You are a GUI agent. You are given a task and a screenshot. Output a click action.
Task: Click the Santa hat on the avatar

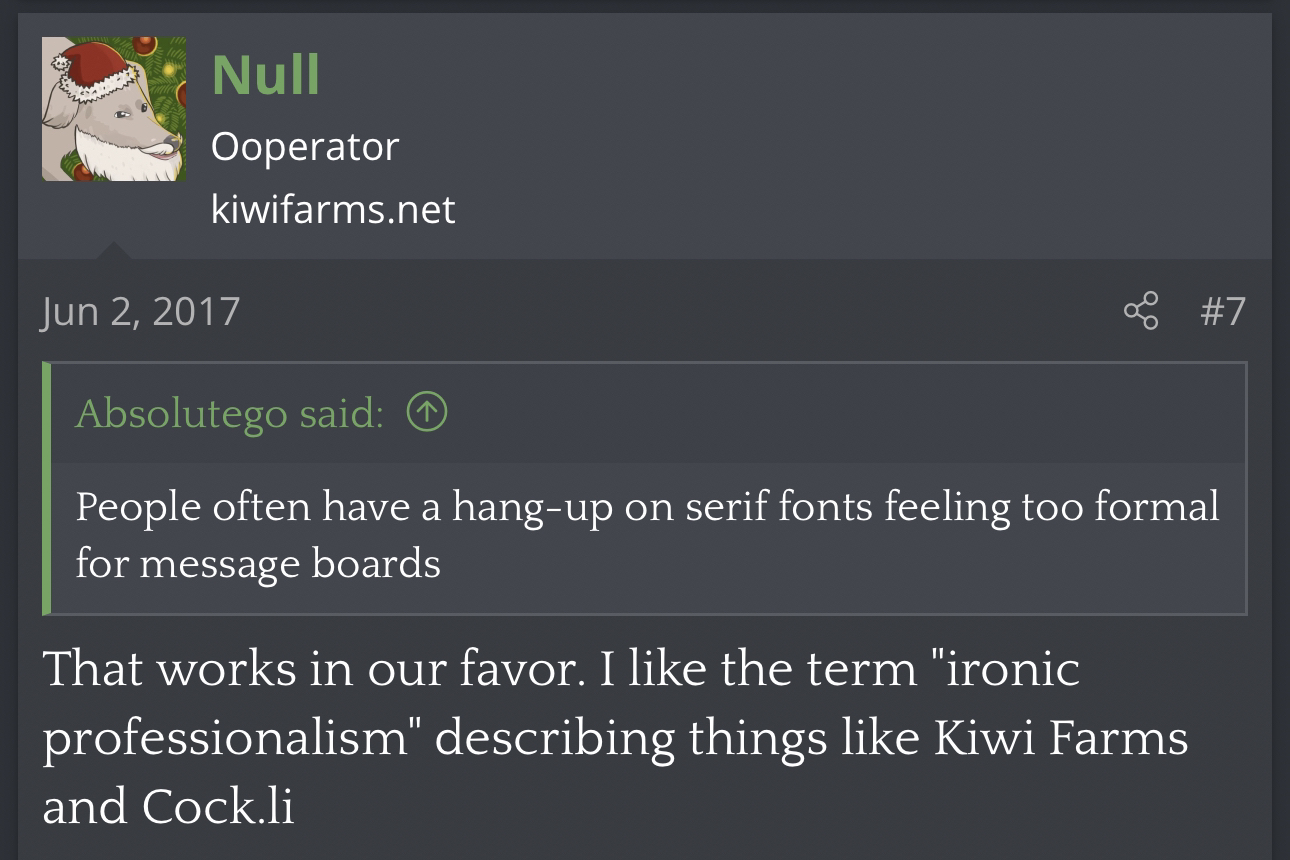(92, 70)
